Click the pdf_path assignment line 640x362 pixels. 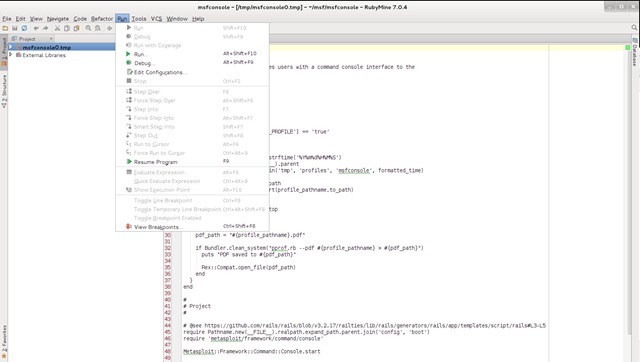pos(250,235)
